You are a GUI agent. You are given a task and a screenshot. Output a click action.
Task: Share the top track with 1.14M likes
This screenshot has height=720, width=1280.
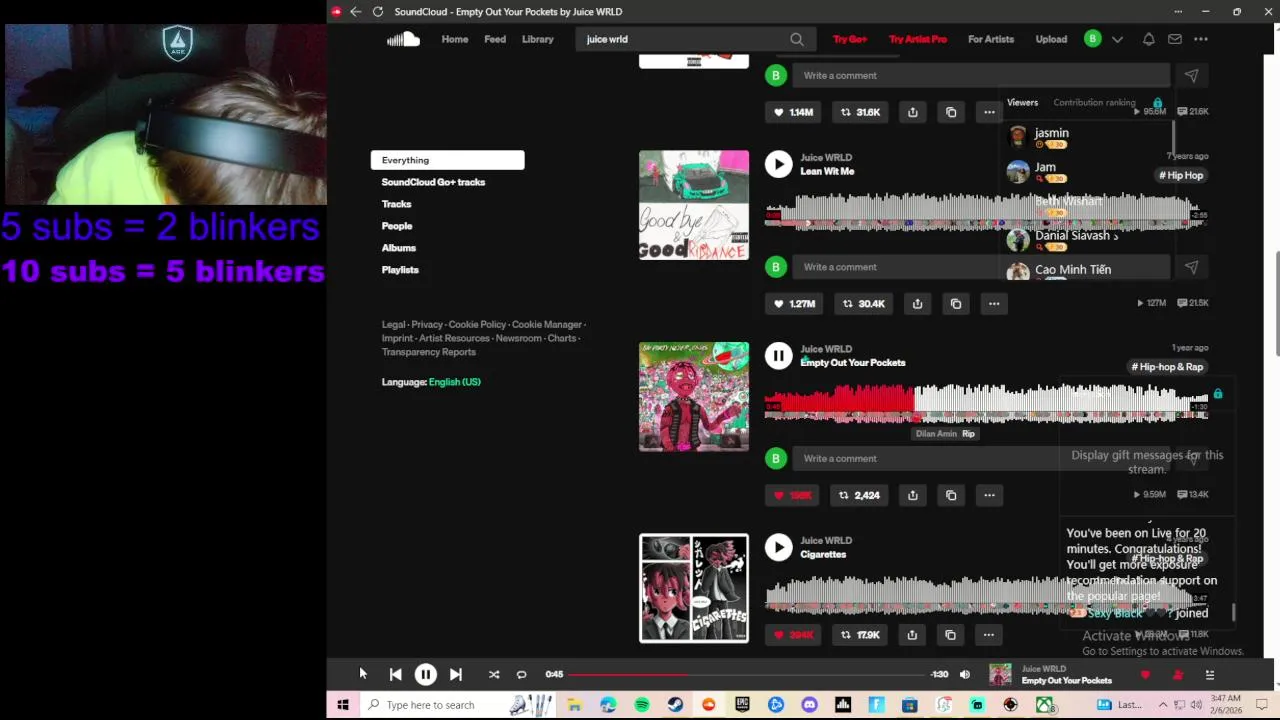[913, 112]
